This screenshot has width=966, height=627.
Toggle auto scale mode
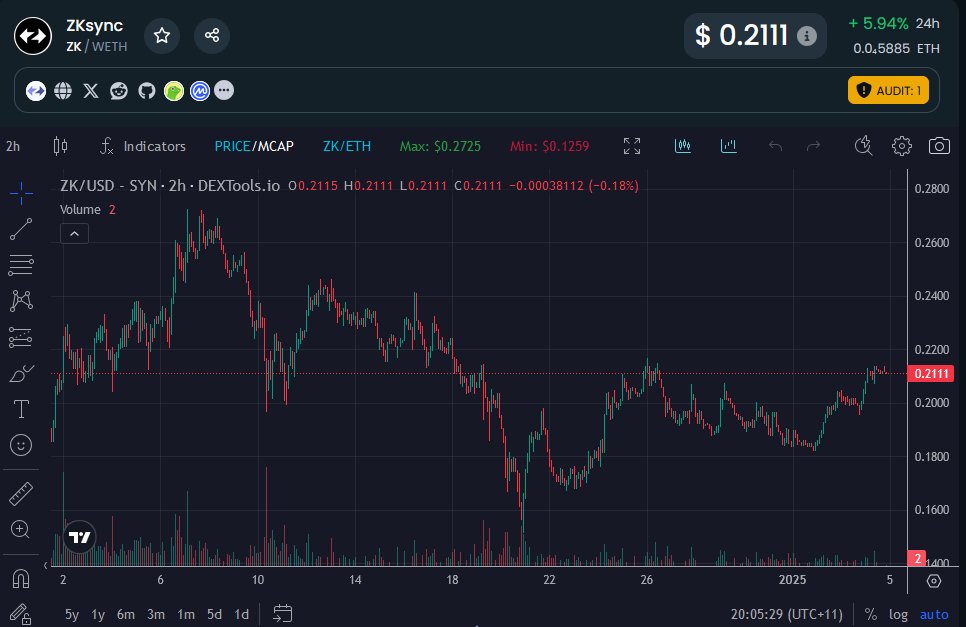click(934, 614)
